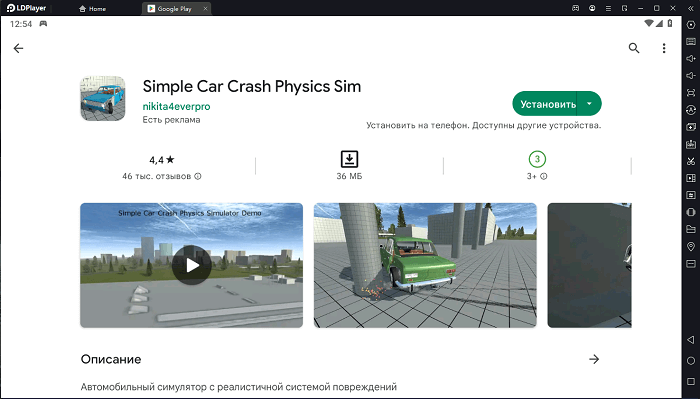Click the more options sidebar icon
The height and width of the screenshot is (399, 700).
tap(691, 263)
